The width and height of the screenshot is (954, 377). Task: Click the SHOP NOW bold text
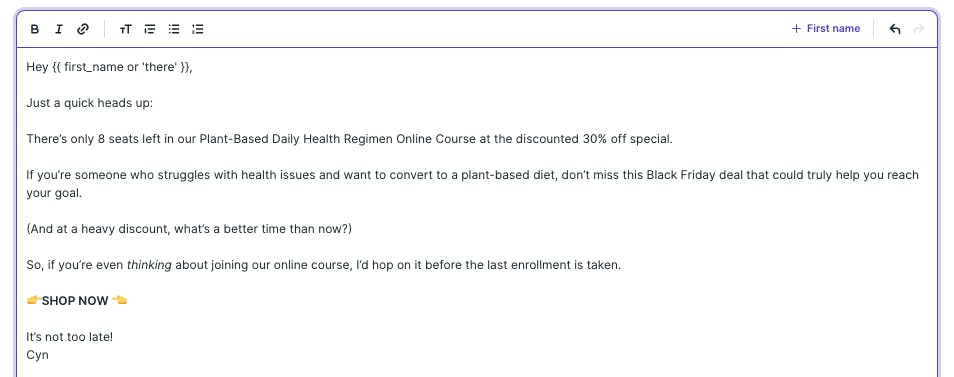pos(75,300)
